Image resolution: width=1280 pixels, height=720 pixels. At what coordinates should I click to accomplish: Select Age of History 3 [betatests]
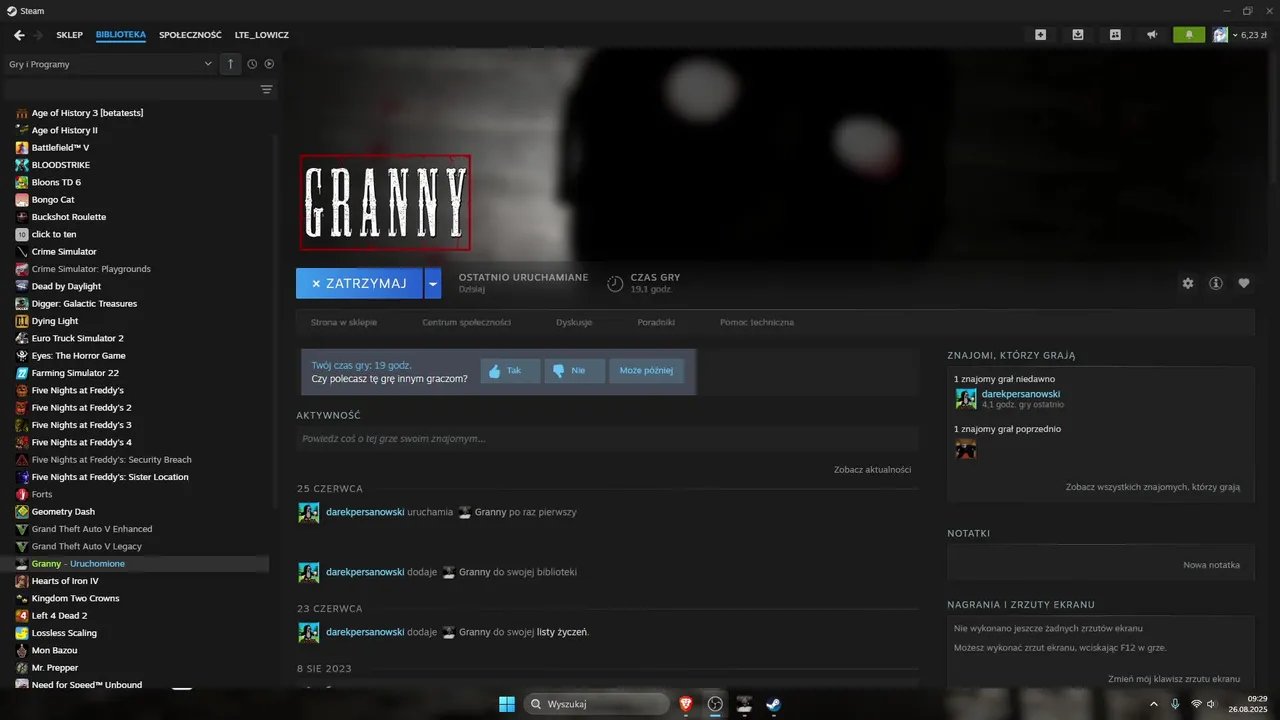click(87, 113)
